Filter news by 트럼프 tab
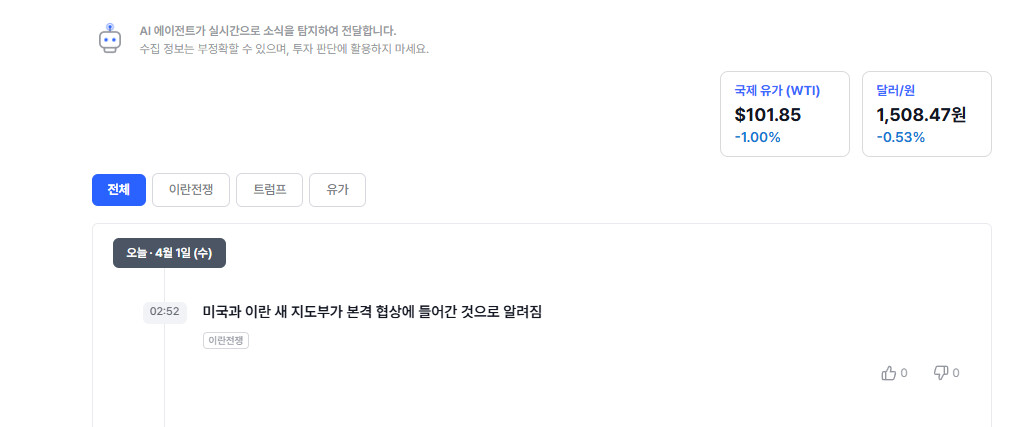This screenshot has width=1017, height=427. [269, 190]
